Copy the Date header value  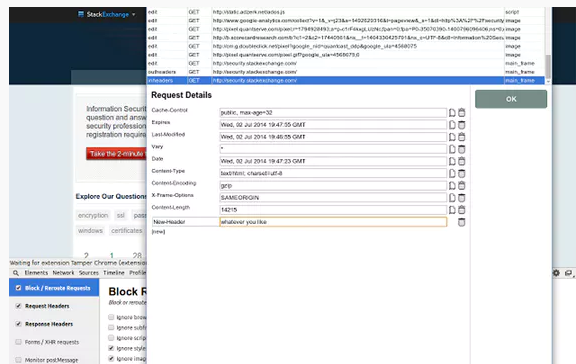452,161
